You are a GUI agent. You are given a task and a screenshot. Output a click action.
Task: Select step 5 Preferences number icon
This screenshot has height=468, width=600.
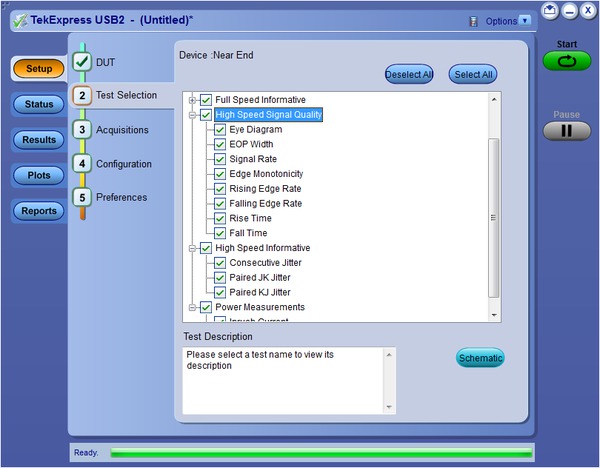coord(82,198)
